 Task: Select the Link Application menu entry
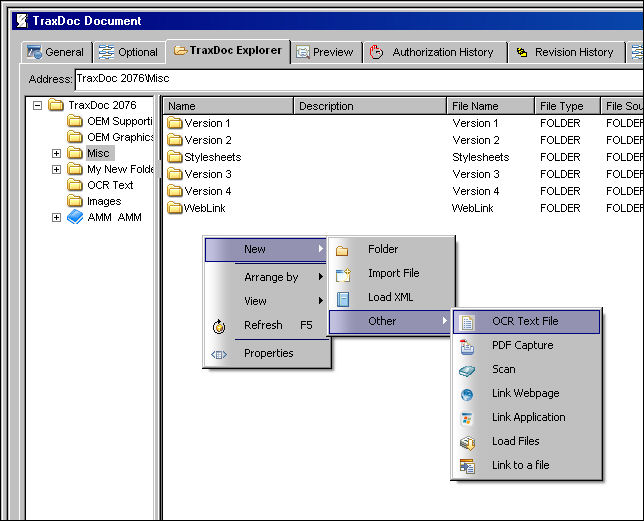(527, 418)
